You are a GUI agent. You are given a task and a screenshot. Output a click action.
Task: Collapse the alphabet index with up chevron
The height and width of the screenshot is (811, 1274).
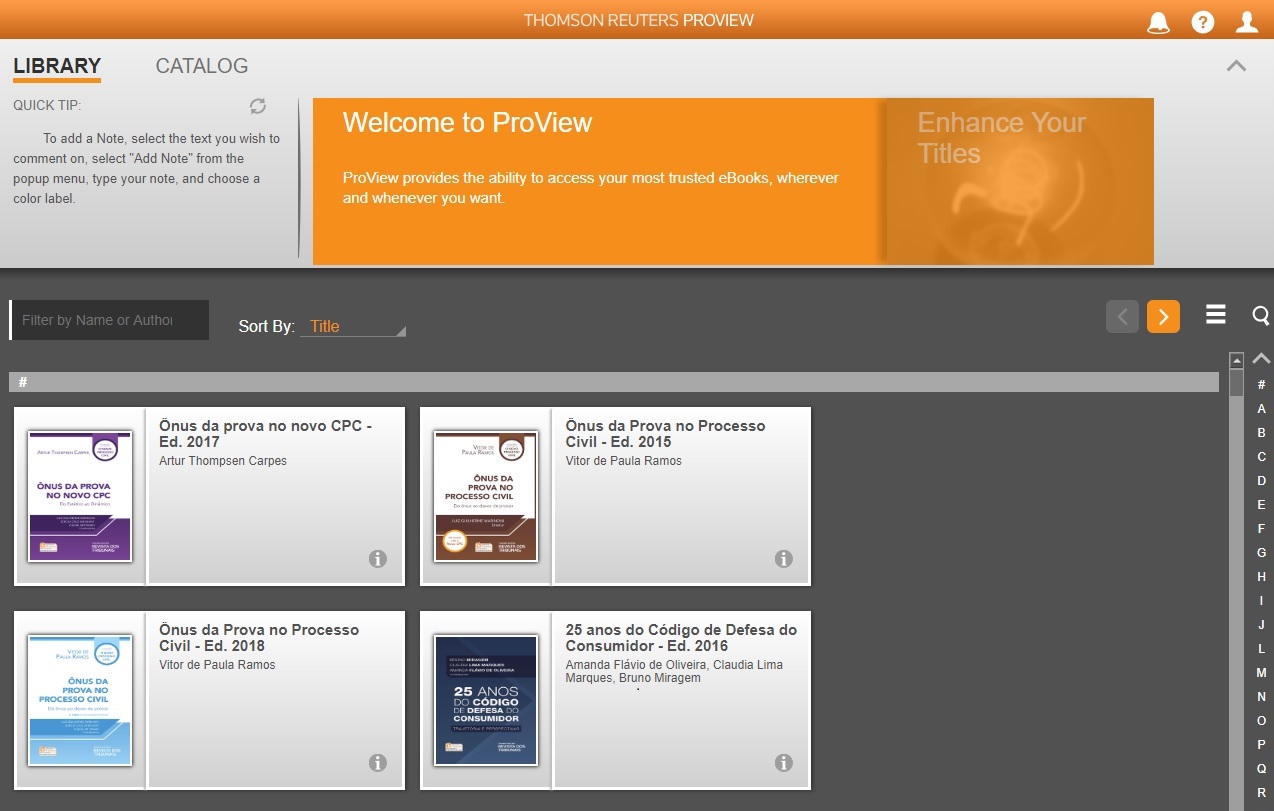click(x=1261, y=358)
